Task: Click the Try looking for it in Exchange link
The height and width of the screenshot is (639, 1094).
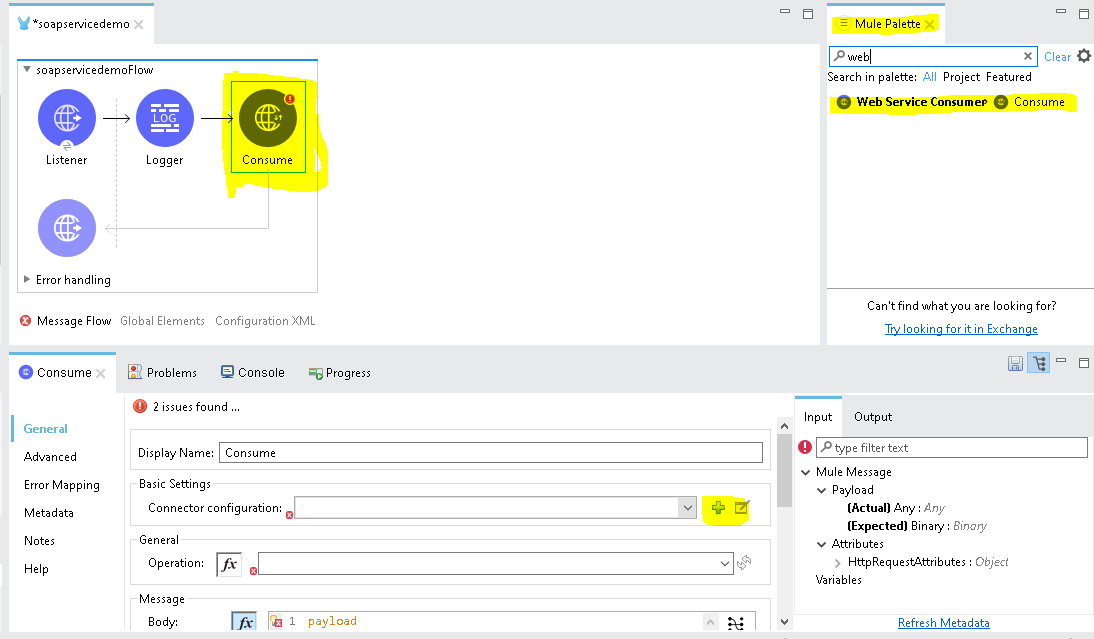Action: [961, 328]
